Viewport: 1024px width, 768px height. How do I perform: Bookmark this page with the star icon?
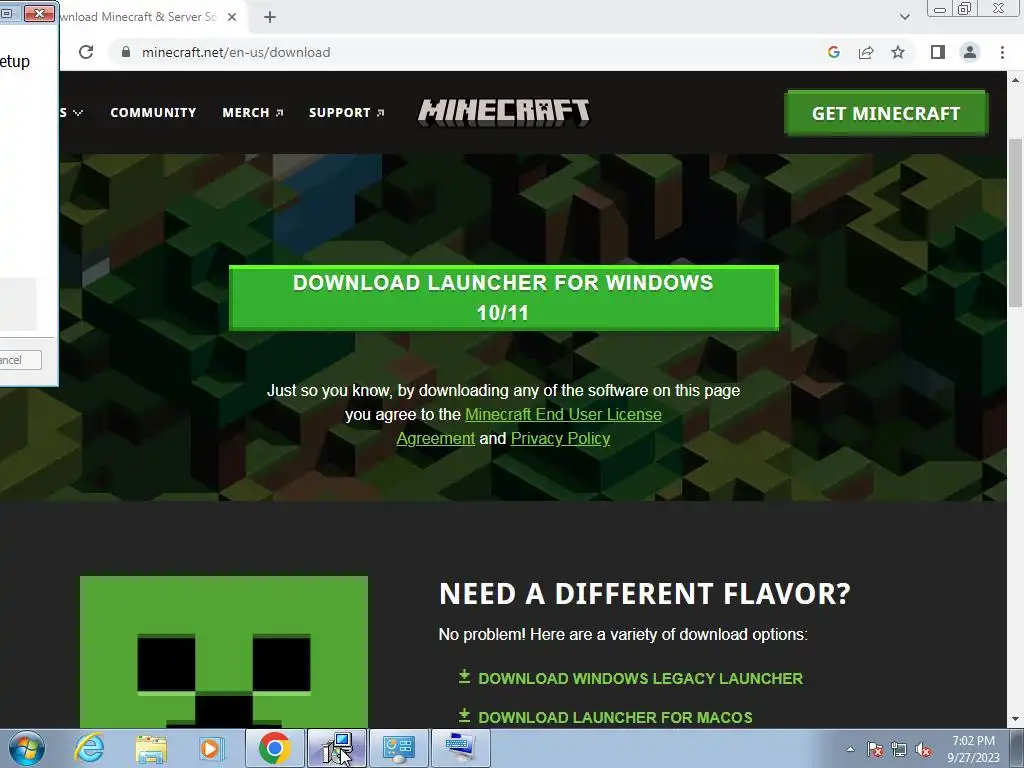point(898,52)
